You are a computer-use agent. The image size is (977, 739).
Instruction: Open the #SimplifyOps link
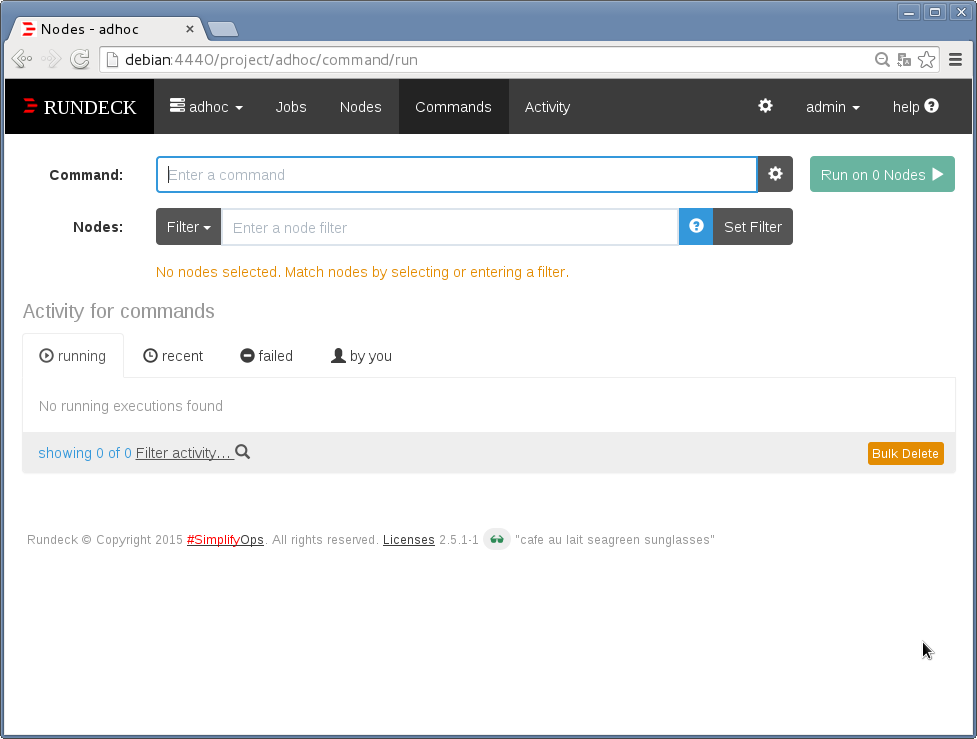tap(225, 540)
